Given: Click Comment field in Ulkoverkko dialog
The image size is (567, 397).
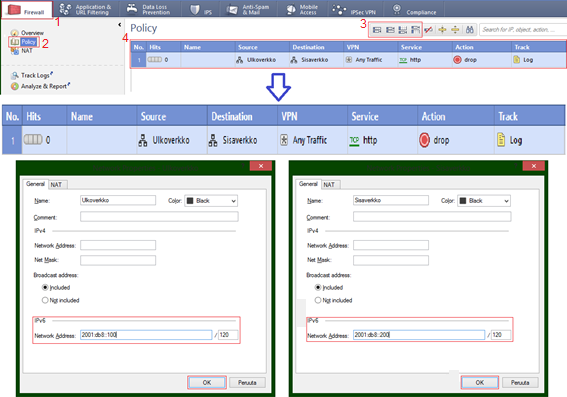Looking at the screenshot, I should tap(159, 217).
